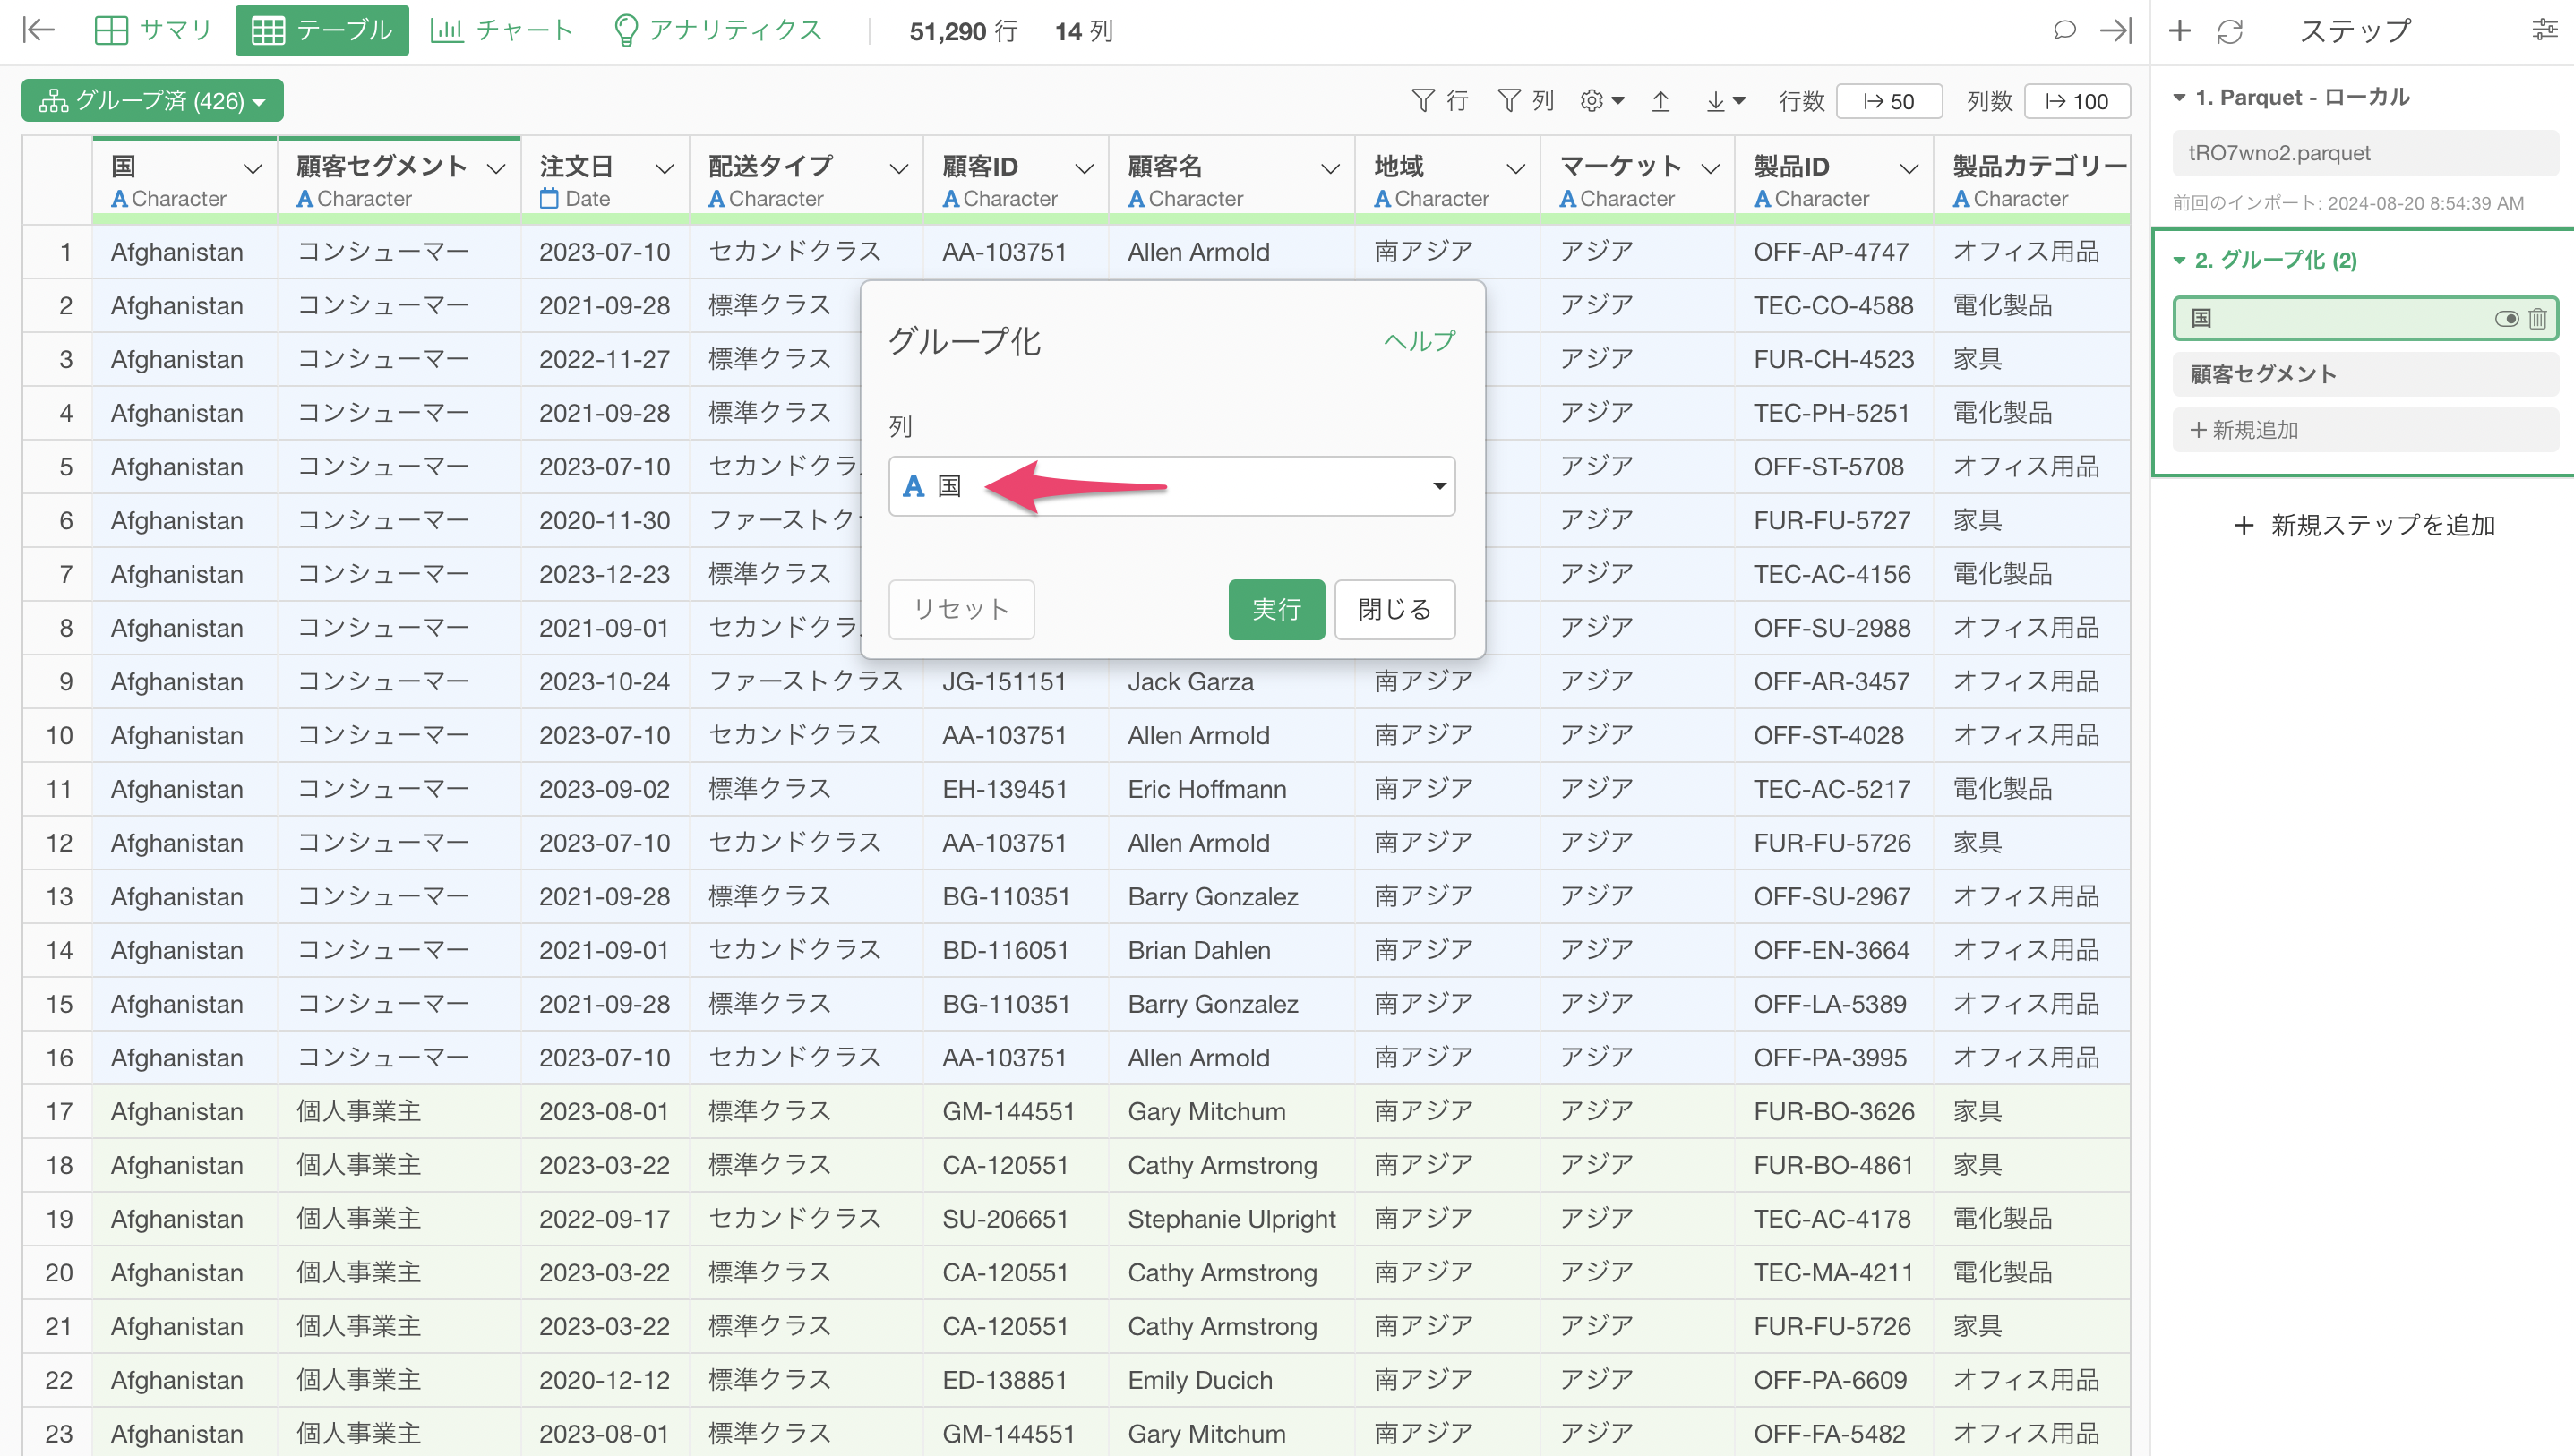Click 新規ステップを追加
Image resolution: width=2574 pixels, height=1456 pixels.
pos(2365,525)
